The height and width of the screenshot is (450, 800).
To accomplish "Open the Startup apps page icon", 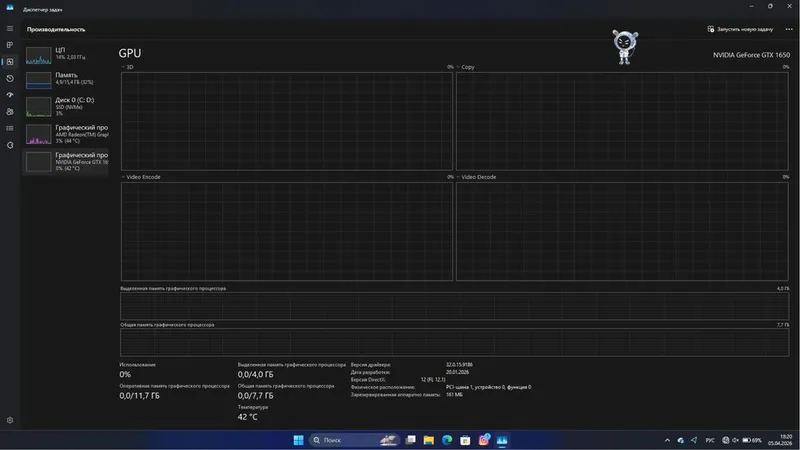I will (x=10, y=95).
